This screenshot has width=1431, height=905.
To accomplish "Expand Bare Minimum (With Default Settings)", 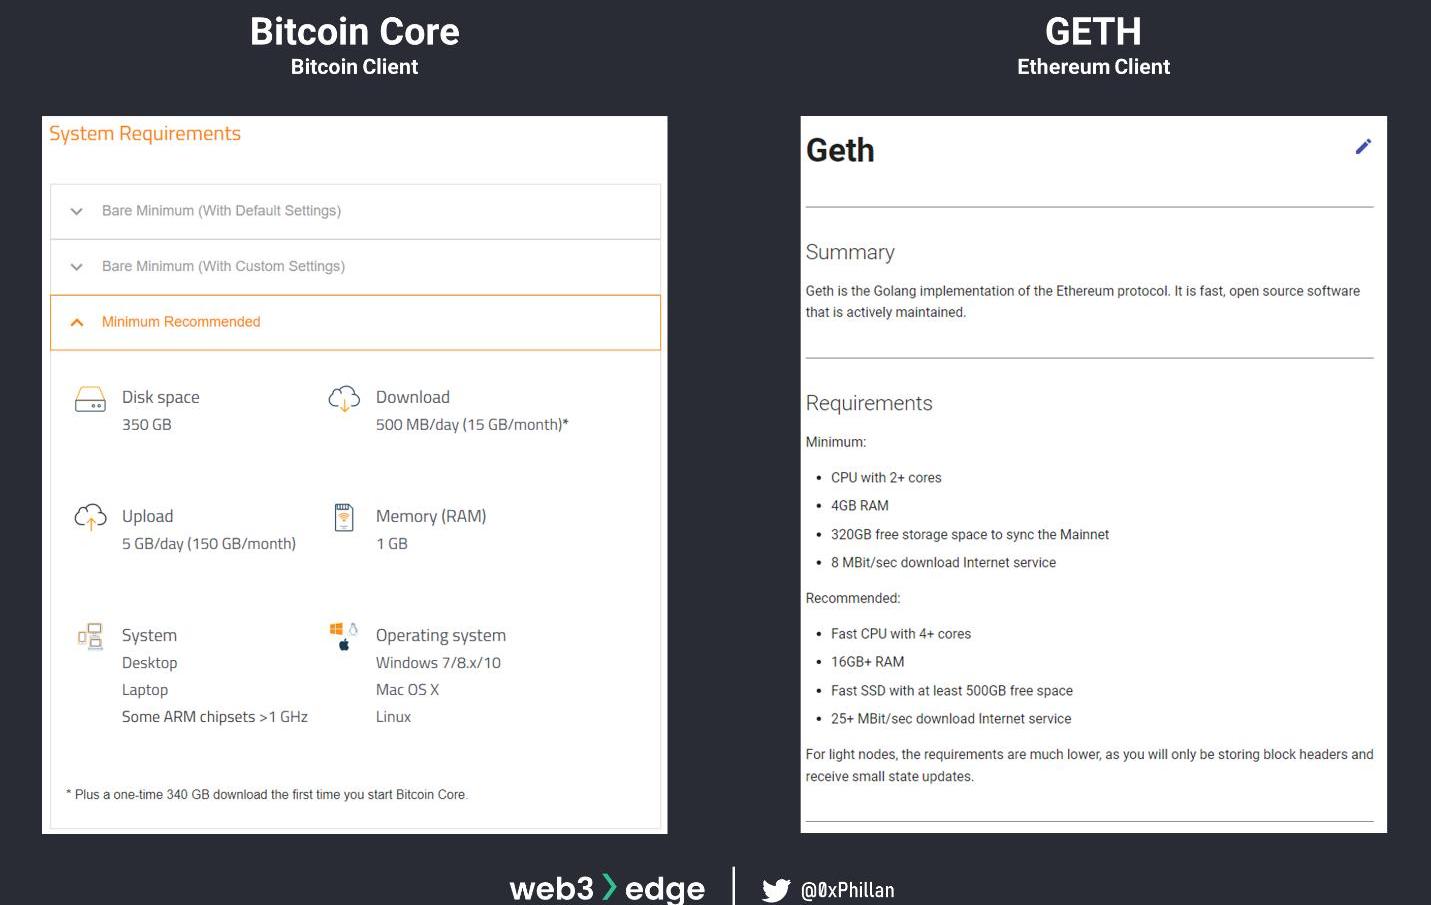I will pos(355,211).
